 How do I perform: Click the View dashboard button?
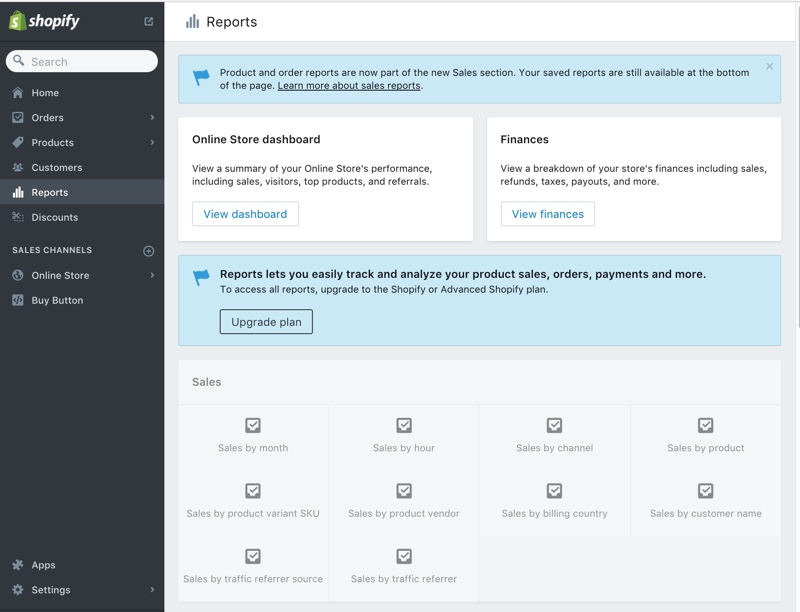[245, 214]
